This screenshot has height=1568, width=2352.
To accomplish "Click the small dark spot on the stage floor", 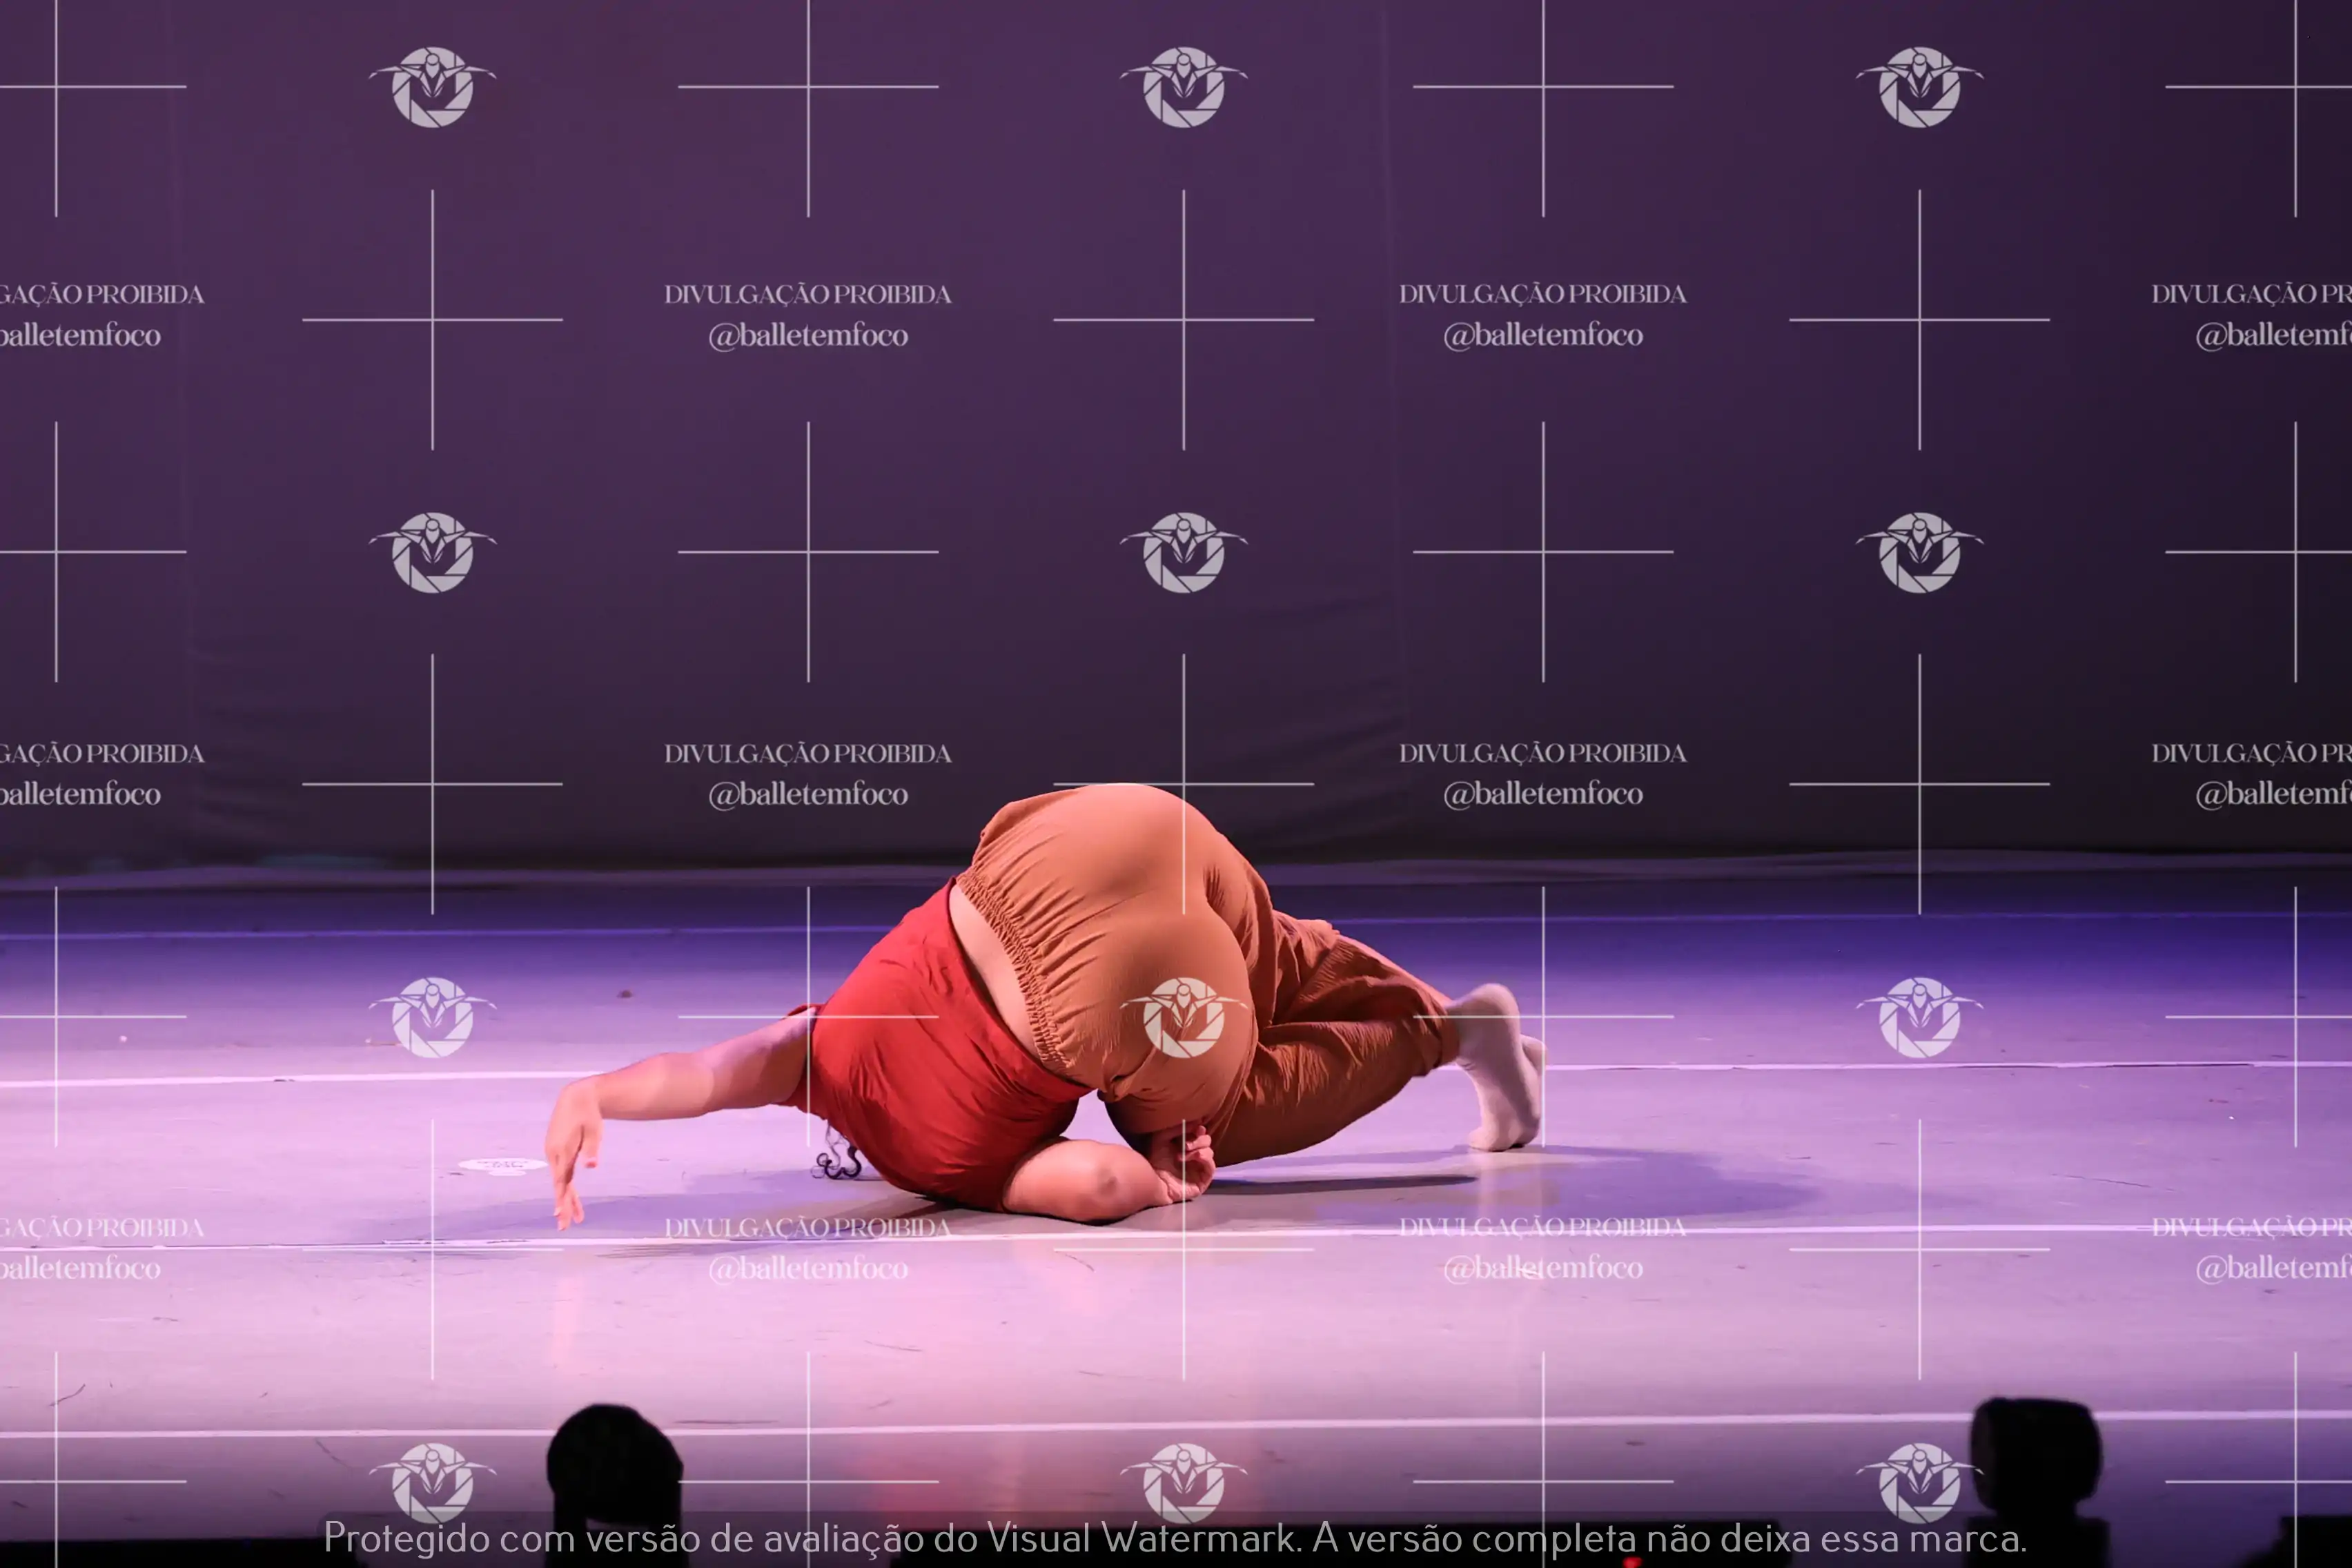I will click(624, 993).
